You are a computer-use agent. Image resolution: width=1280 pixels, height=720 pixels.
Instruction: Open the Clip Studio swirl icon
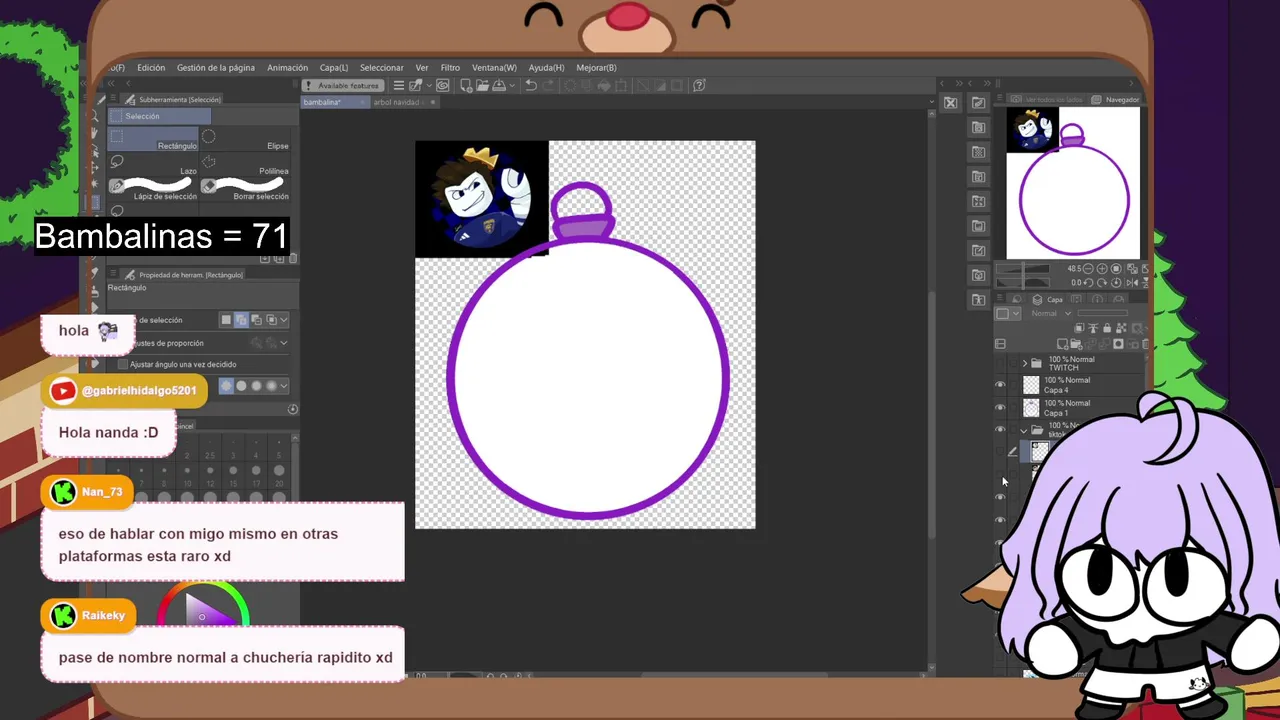coord(443,85)
